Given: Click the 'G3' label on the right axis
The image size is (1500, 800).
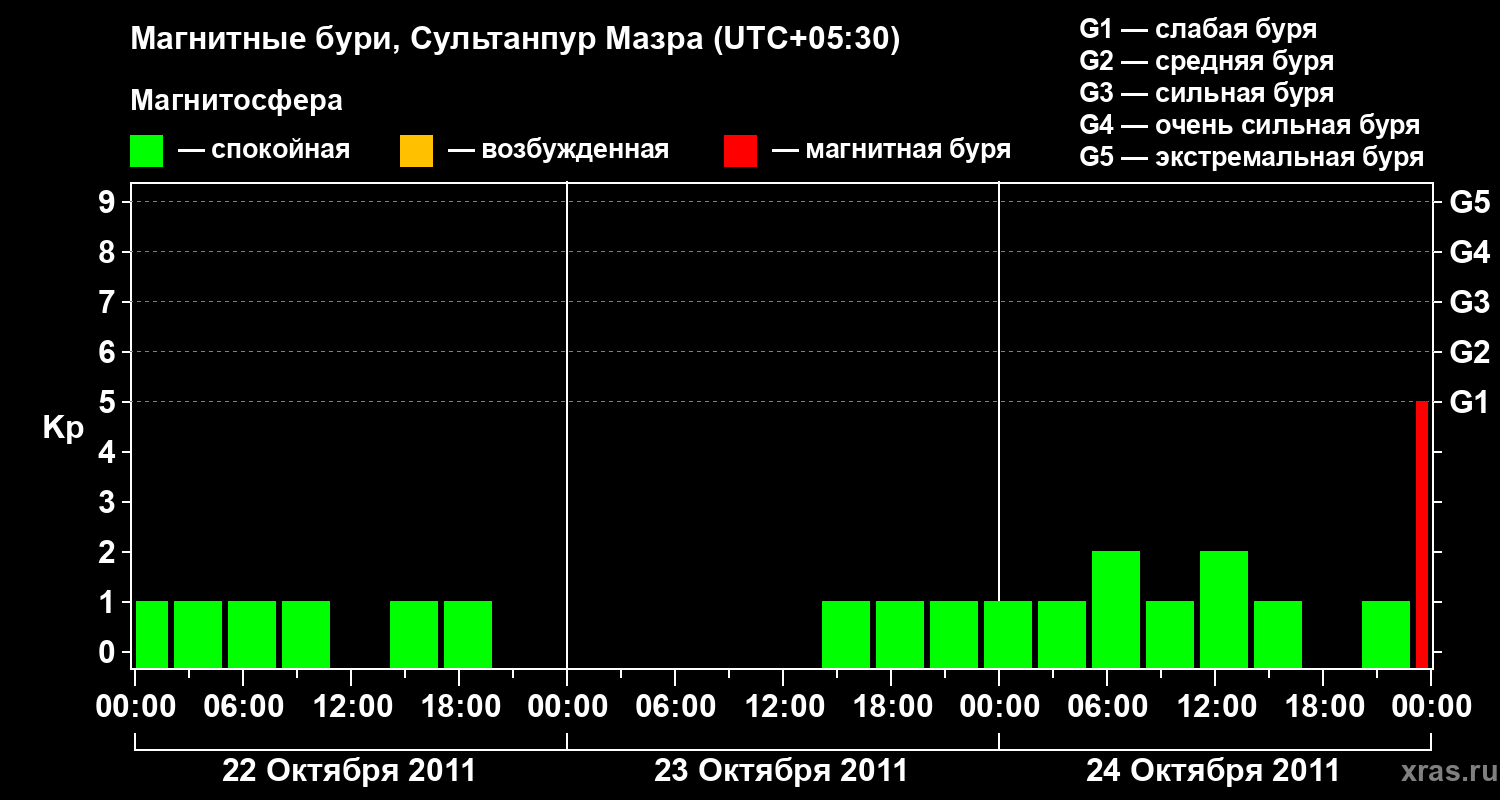Looking at the screenshot, I should click(x=1469, y=303).
